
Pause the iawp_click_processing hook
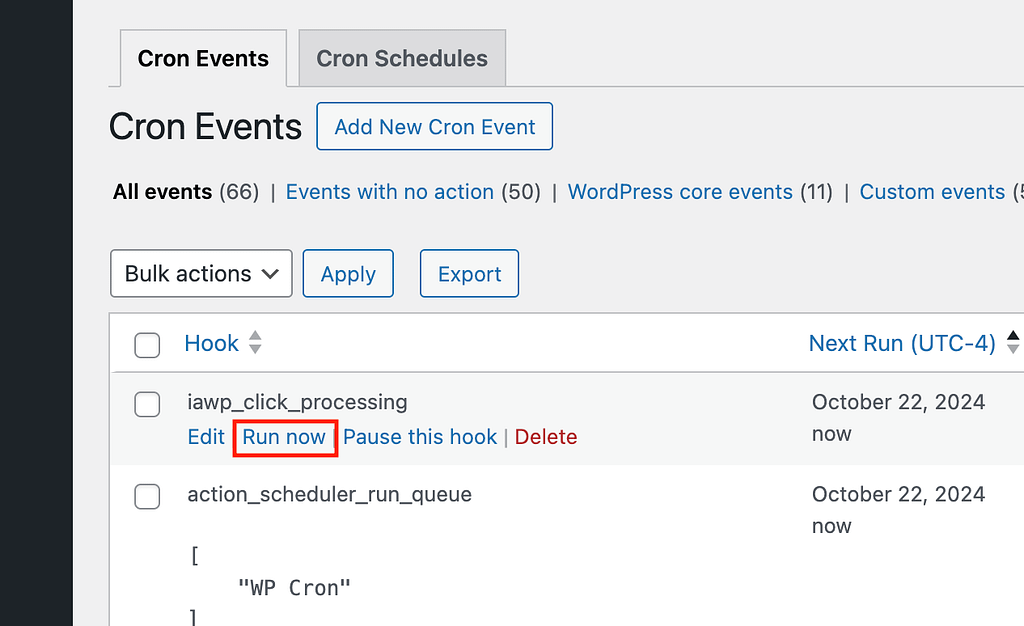pyautogui.click(x=420, y=437)
